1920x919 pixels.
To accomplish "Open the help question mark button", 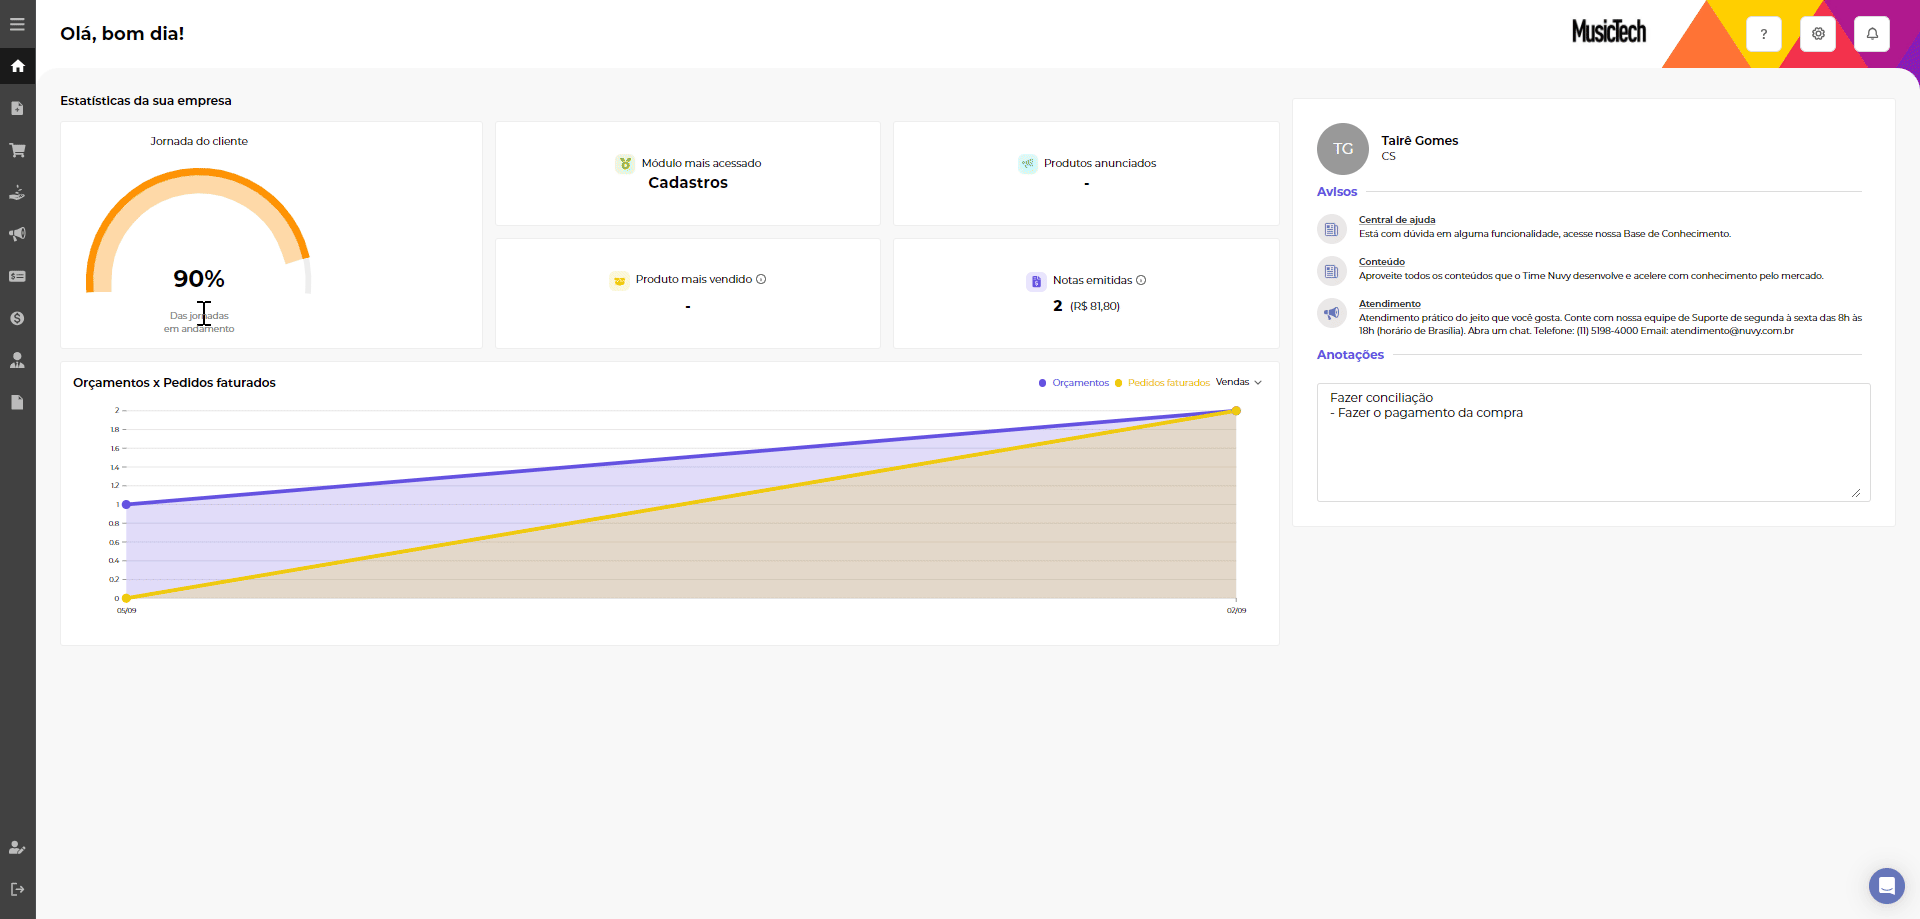I will (1763, 34).
